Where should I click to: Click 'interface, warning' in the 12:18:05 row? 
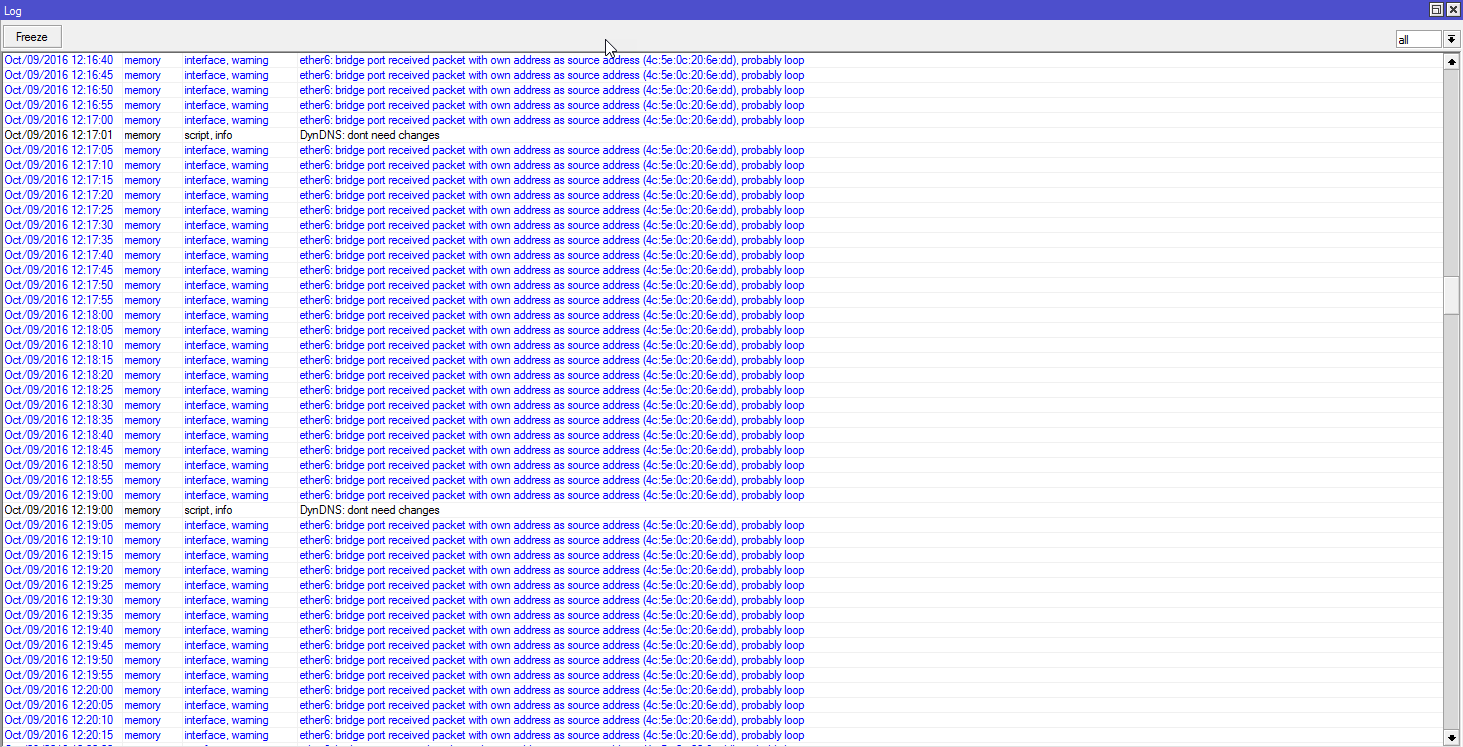tap(226, 330)
